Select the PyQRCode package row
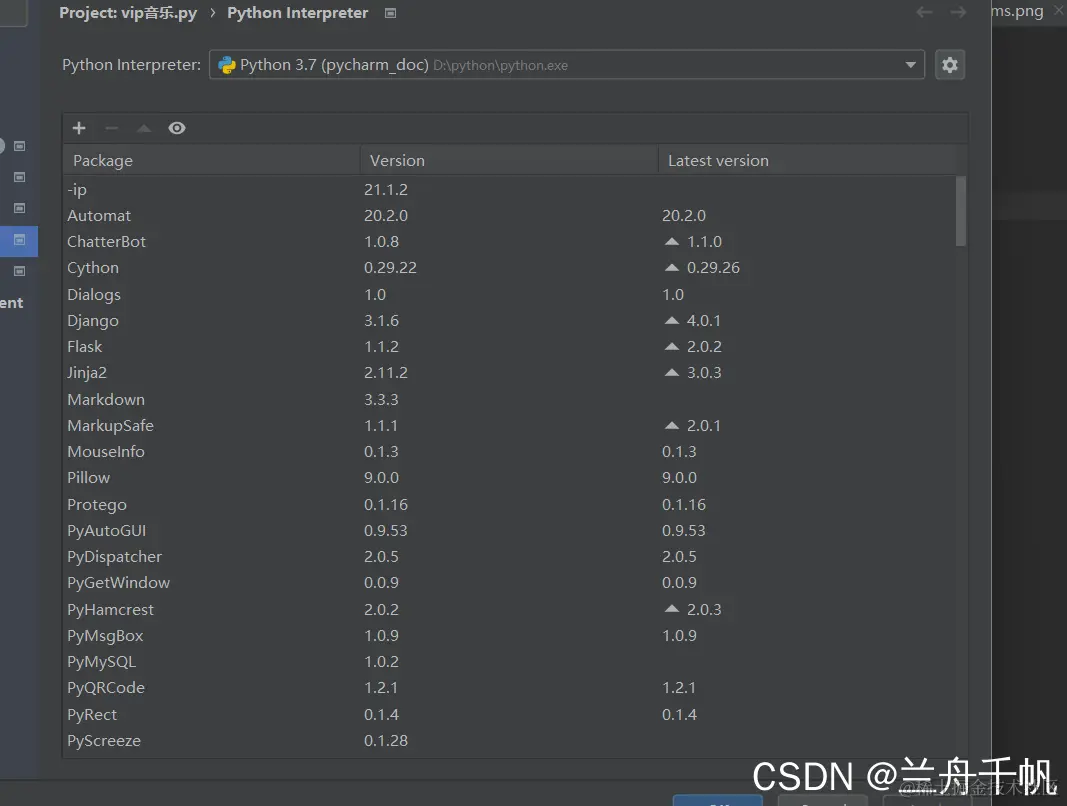 coord(509,688)
